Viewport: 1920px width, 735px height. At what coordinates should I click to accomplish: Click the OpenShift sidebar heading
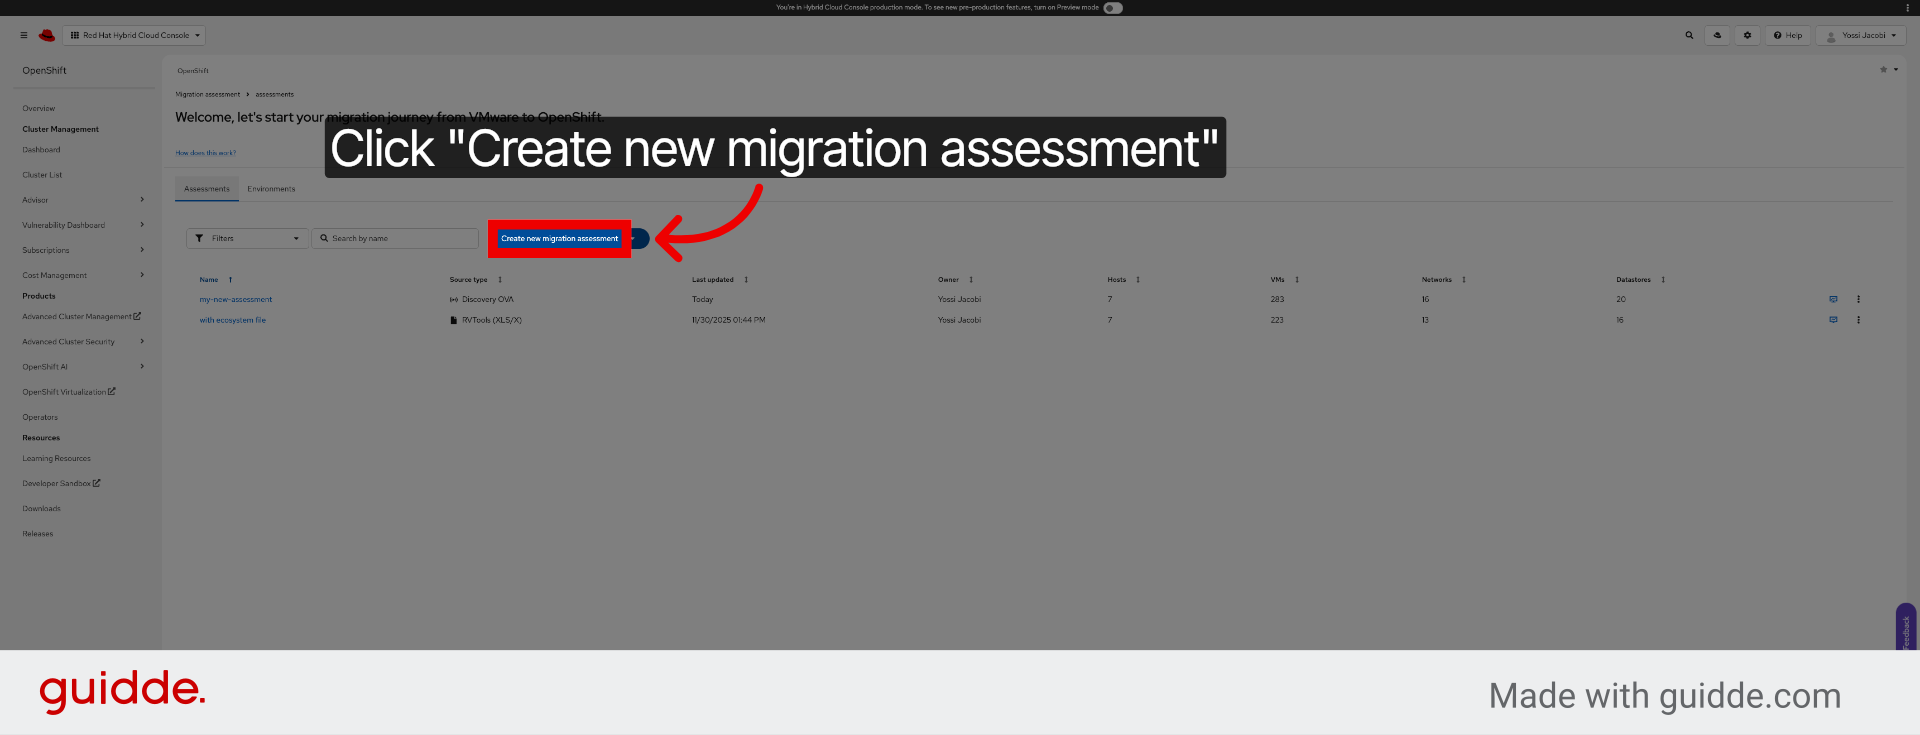point(44,70)
